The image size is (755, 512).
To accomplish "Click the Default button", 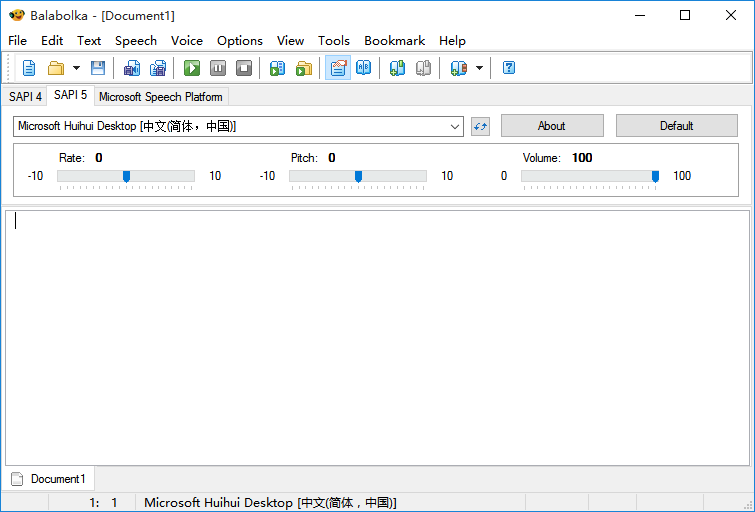I will coord(677,126).
